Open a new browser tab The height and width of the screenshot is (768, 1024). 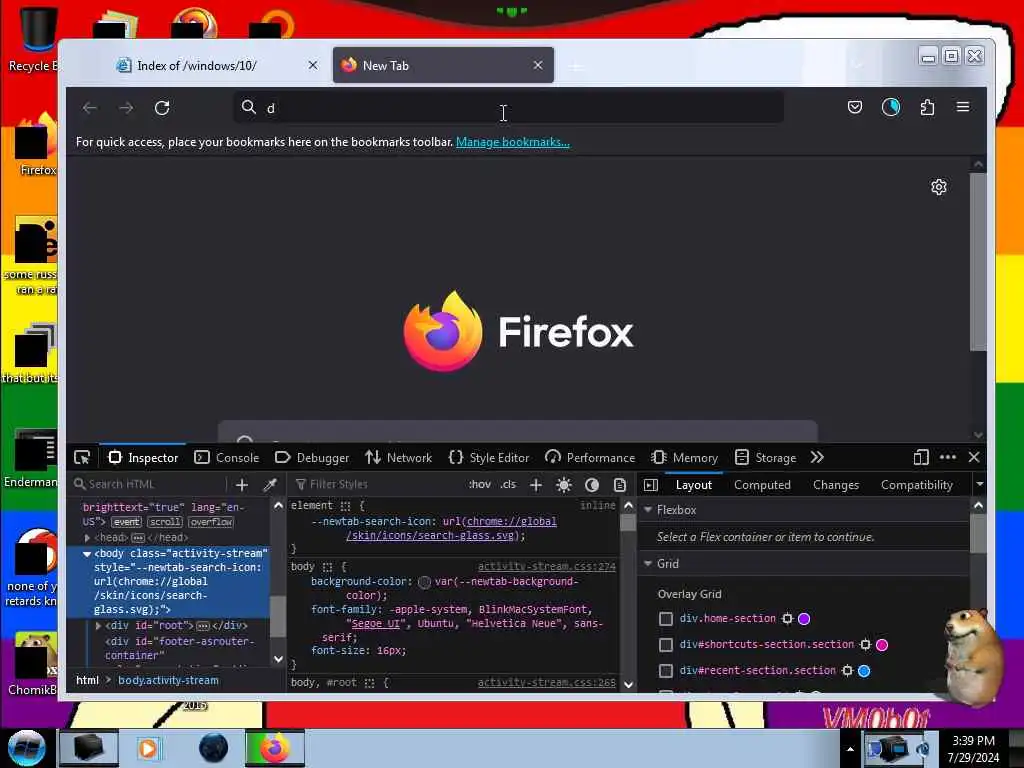(x=575, y=66)
